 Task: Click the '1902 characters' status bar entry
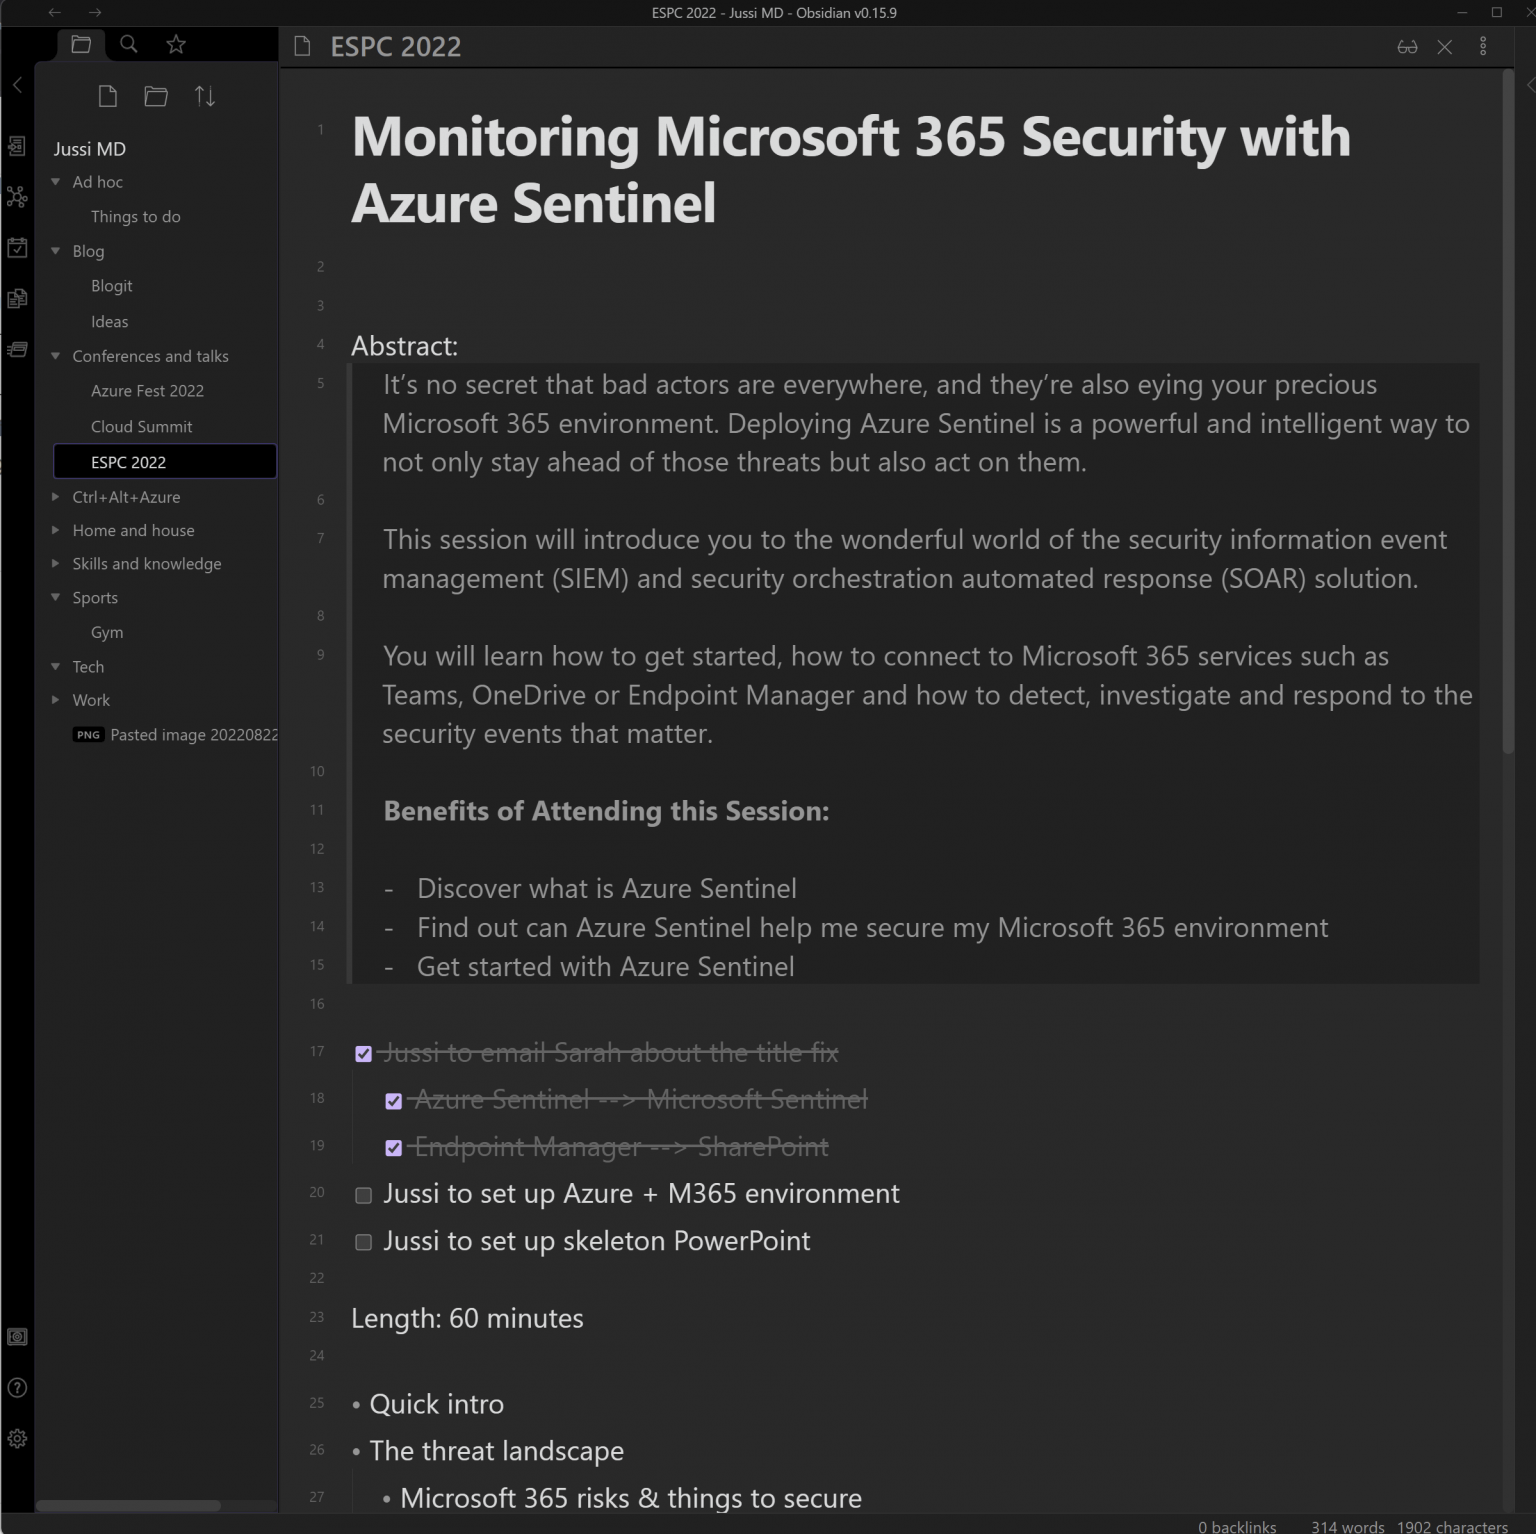(1452, 1526)
